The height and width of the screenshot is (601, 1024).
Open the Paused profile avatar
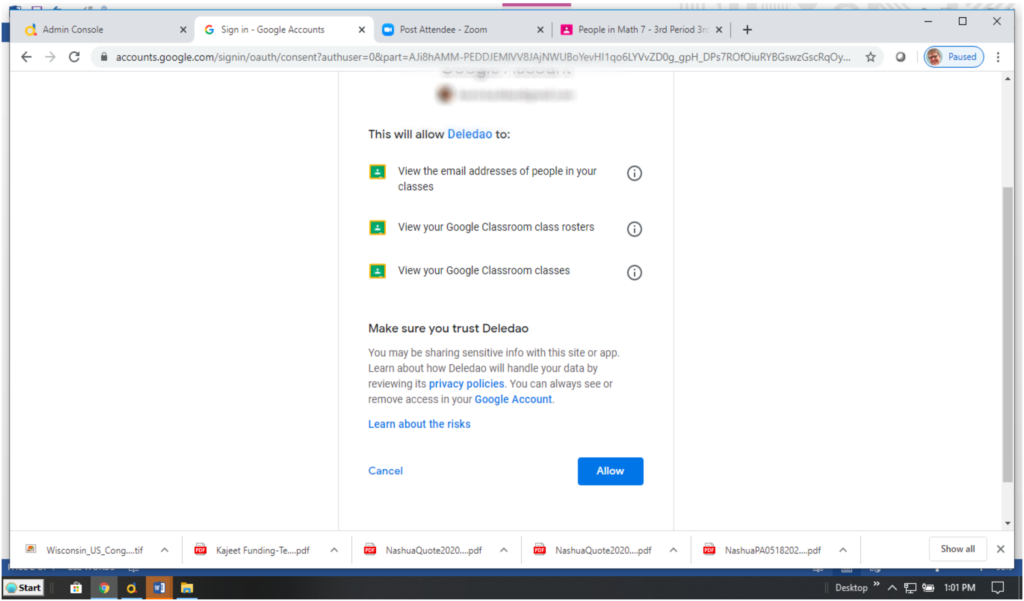953,57
